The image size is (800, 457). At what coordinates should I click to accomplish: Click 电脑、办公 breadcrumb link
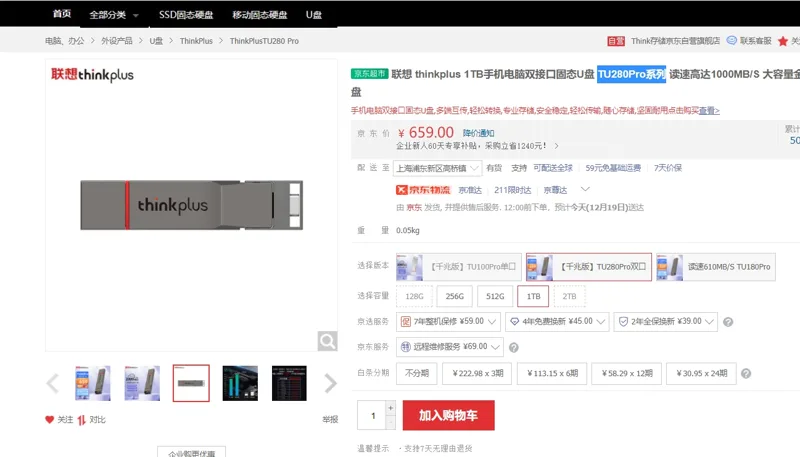(x=64, y=41)
